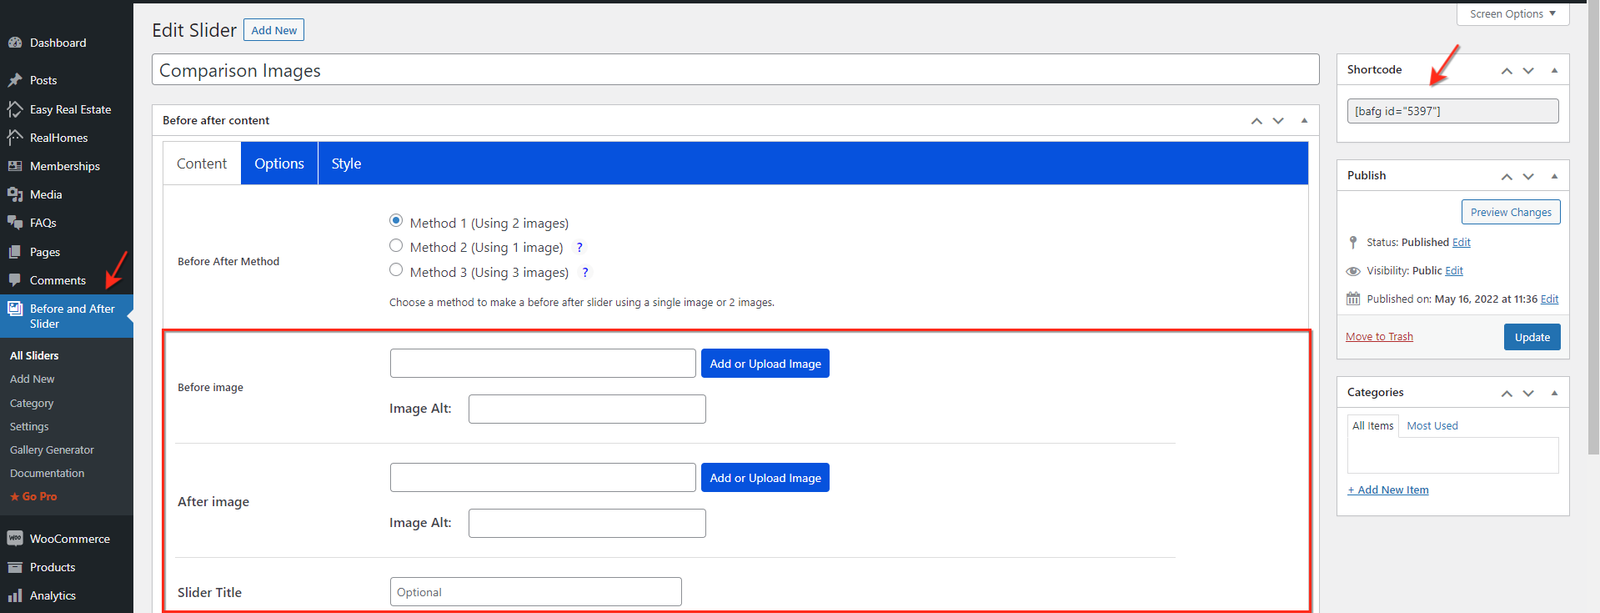The width and height of the screenshot is (1600, 613).
Task: Open Documentation submenu item
Action: coord(47,473)
